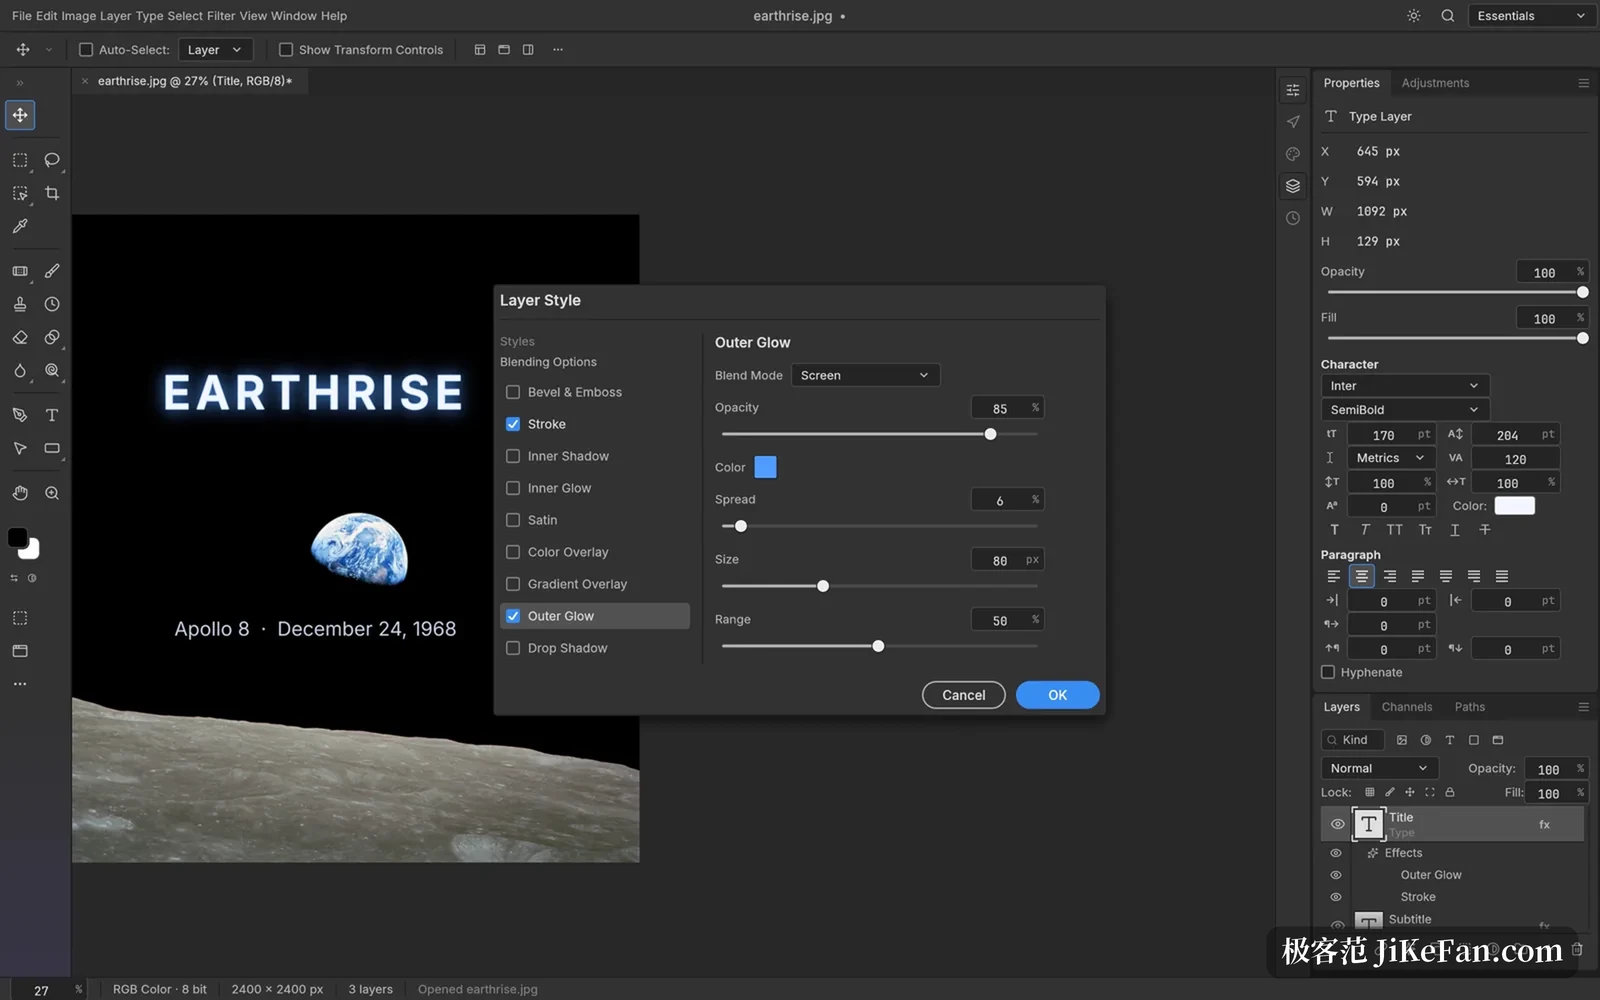Image resolution: width=1600 pixels, height=1000 pixels.
Task: Uncheck the Stroke style checkbox
Action: pyautogui.click(x=513, y=424)
